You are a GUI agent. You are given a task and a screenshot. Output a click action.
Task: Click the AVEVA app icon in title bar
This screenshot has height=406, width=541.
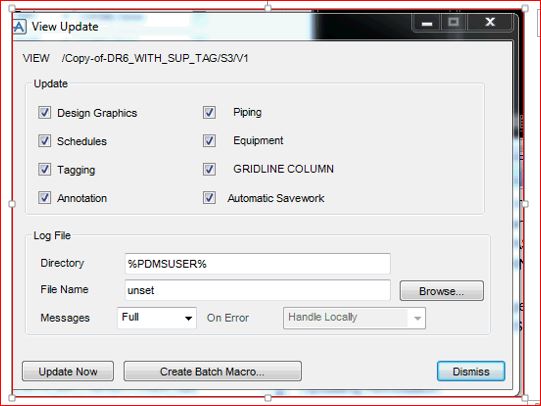tap(20, 27)
